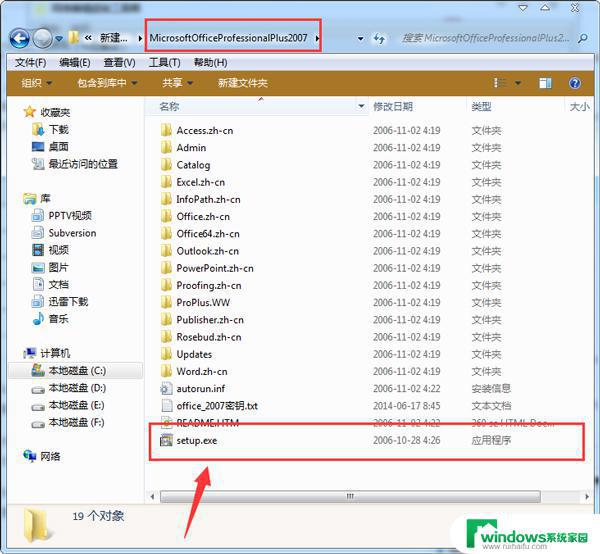Viewport: 600px width, 554px height.
Task: Open the 共享 dropdown
Action: pos(177,83)
